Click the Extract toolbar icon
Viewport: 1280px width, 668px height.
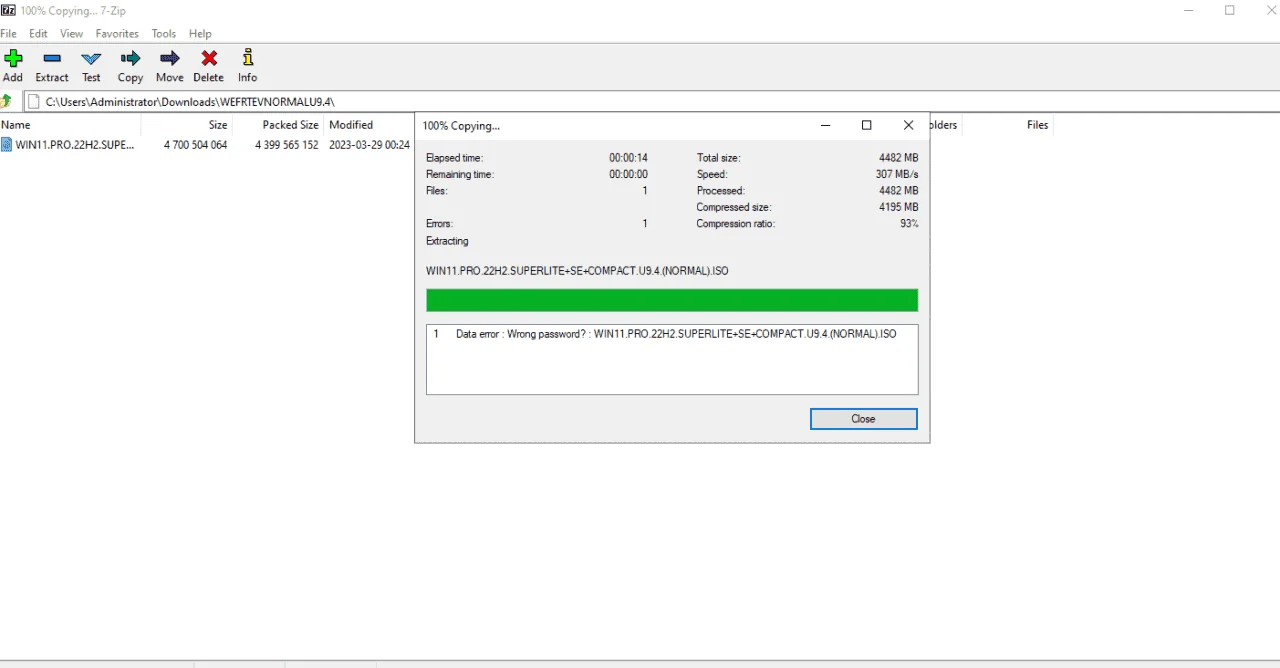tap(52, 59)
